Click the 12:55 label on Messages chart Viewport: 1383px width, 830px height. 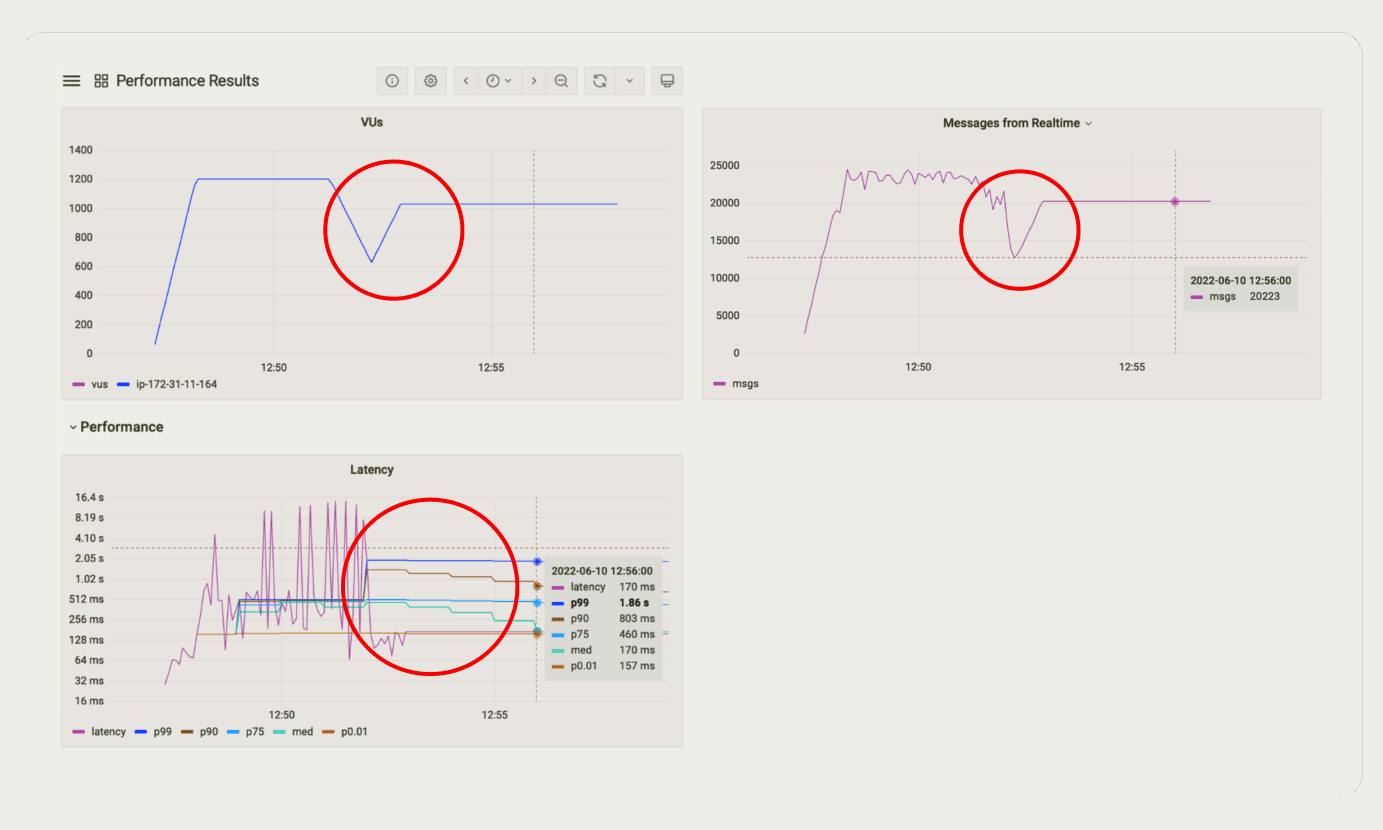pos(1132,367)
